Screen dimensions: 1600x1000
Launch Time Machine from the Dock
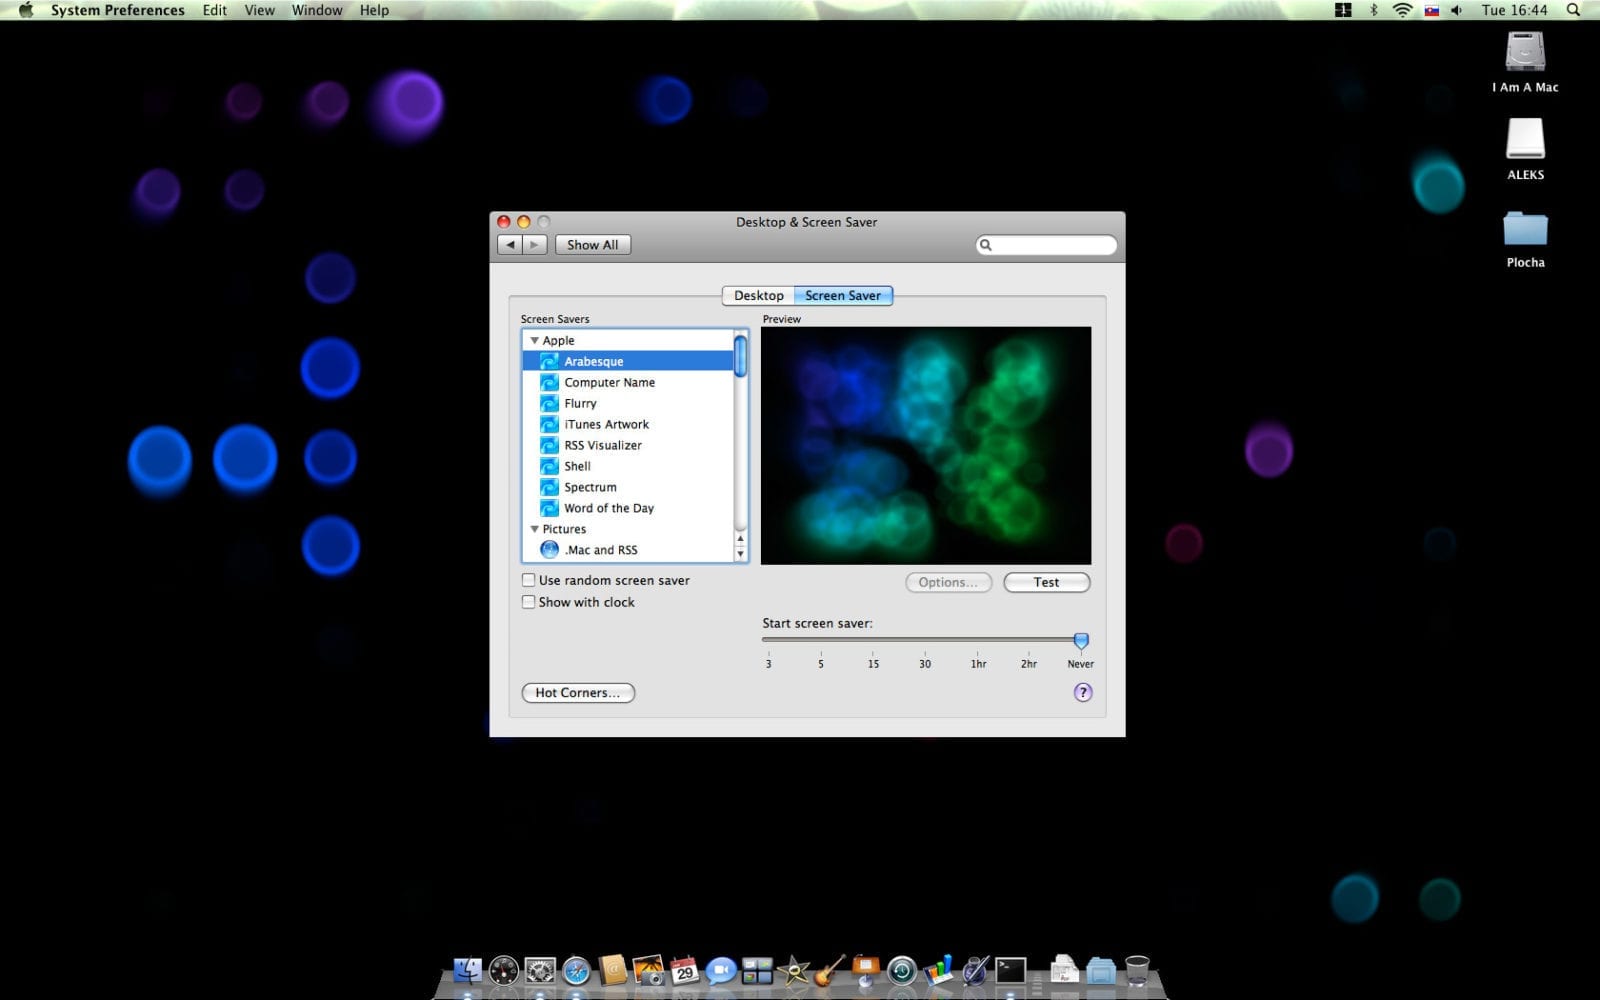902,970
